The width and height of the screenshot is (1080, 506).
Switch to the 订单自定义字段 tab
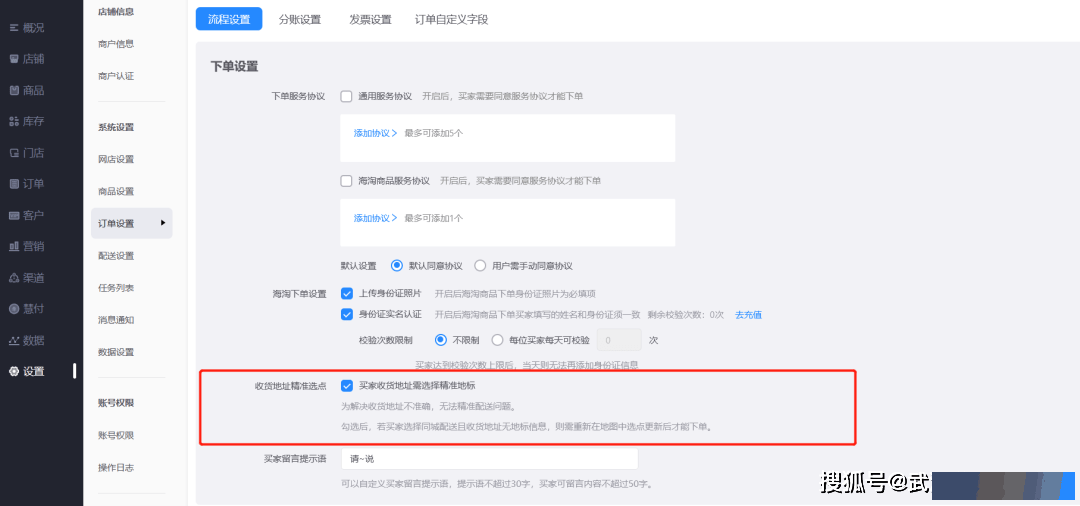tap(451, 20)
